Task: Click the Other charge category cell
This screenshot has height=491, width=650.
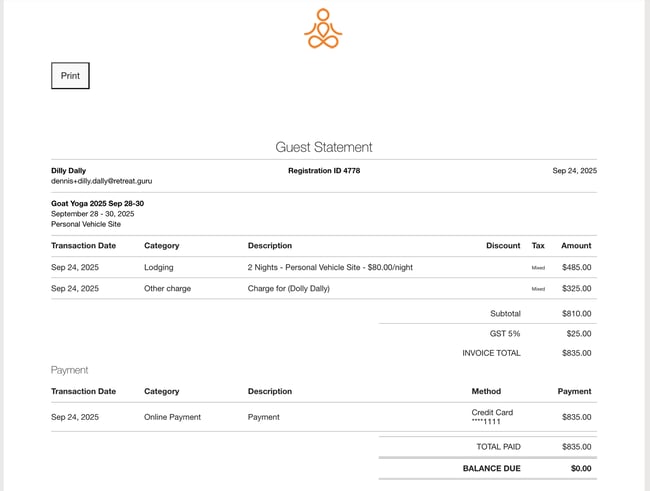Action: 167,288
